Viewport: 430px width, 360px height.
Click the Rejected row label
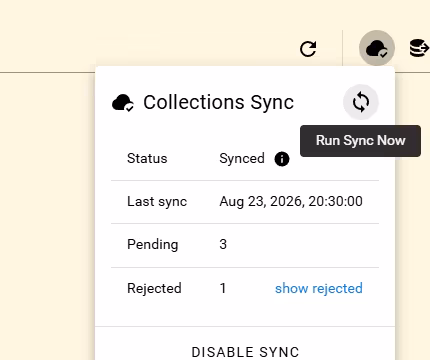(x=154, y=289)
